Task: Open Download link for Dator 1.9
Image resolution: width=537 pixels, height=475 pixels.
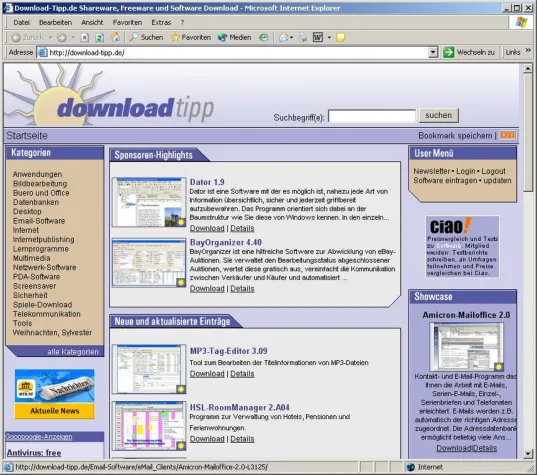Action: (207, 228)
